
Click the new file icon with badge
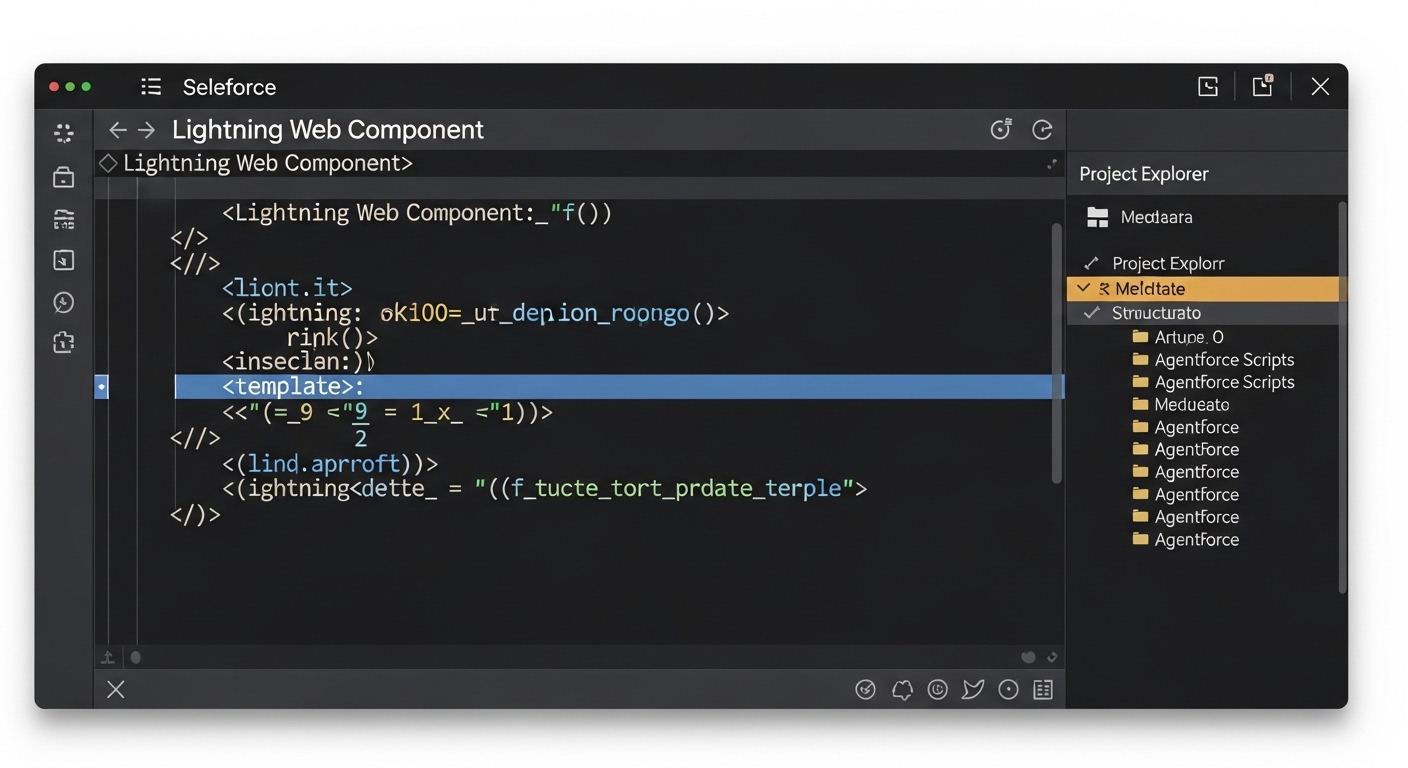(x=1261, y=86)
